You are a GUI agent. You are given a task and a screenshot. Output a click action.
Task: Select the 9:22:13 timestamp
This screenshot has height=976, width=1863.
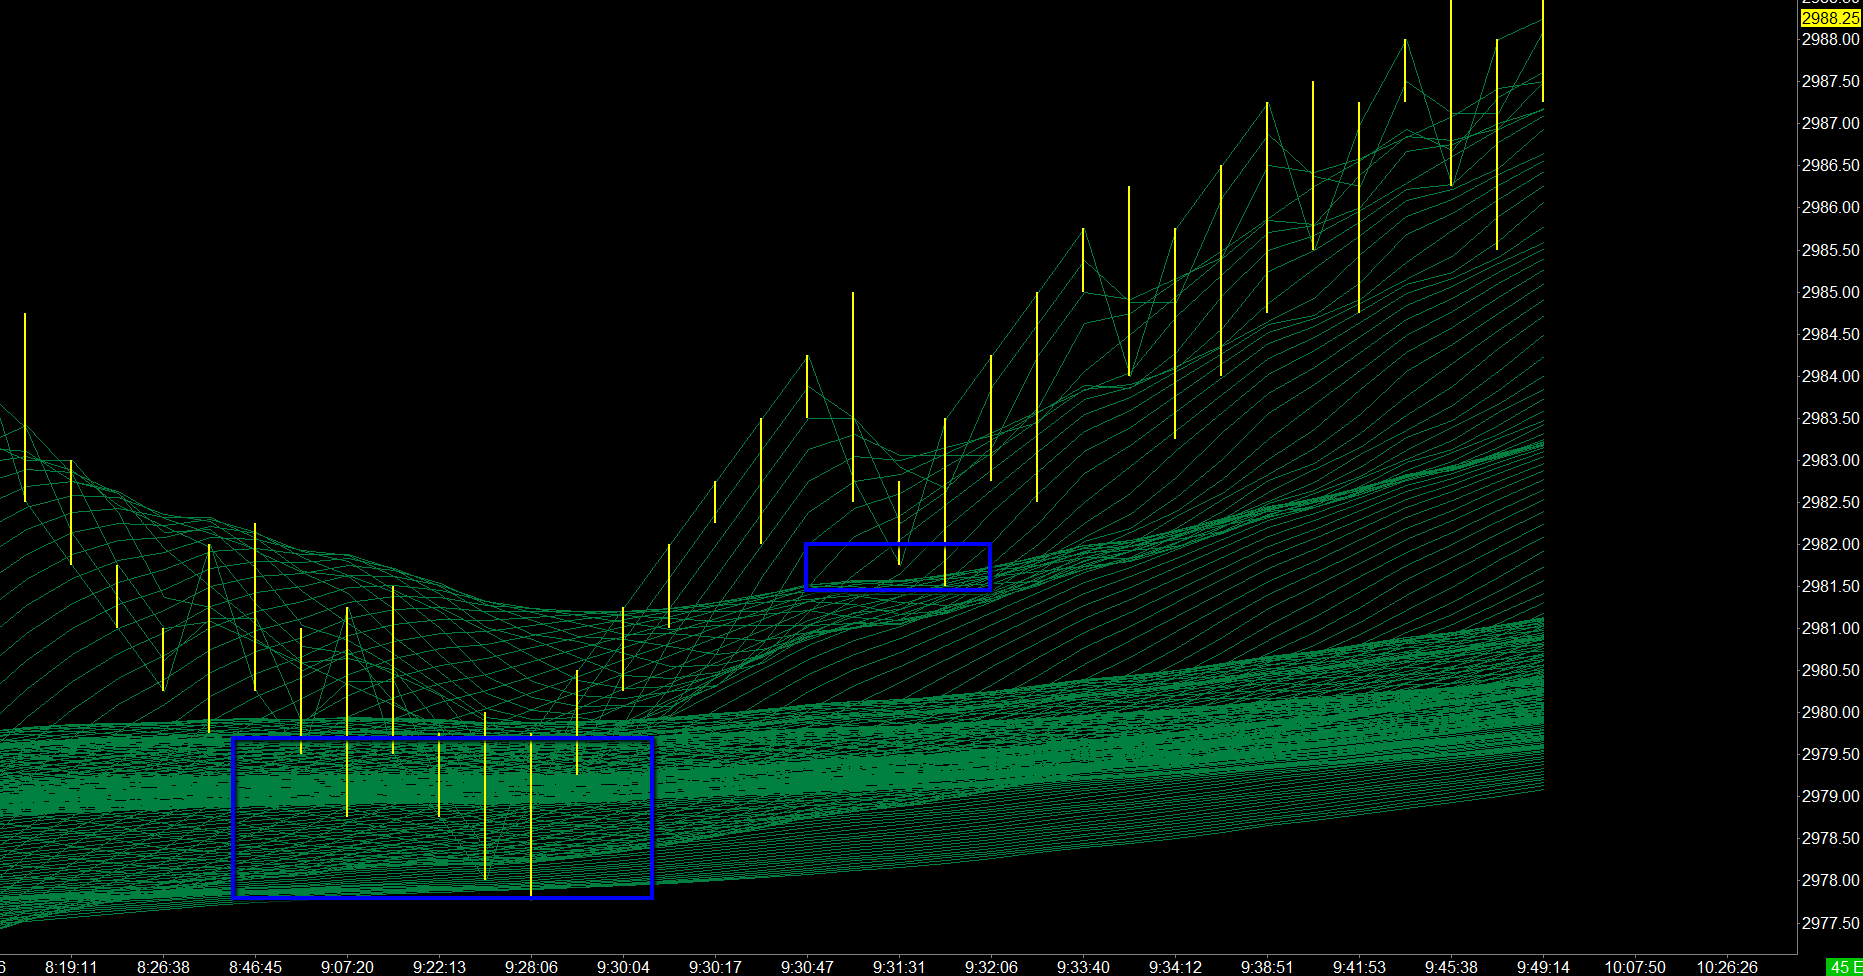point(439,967)
